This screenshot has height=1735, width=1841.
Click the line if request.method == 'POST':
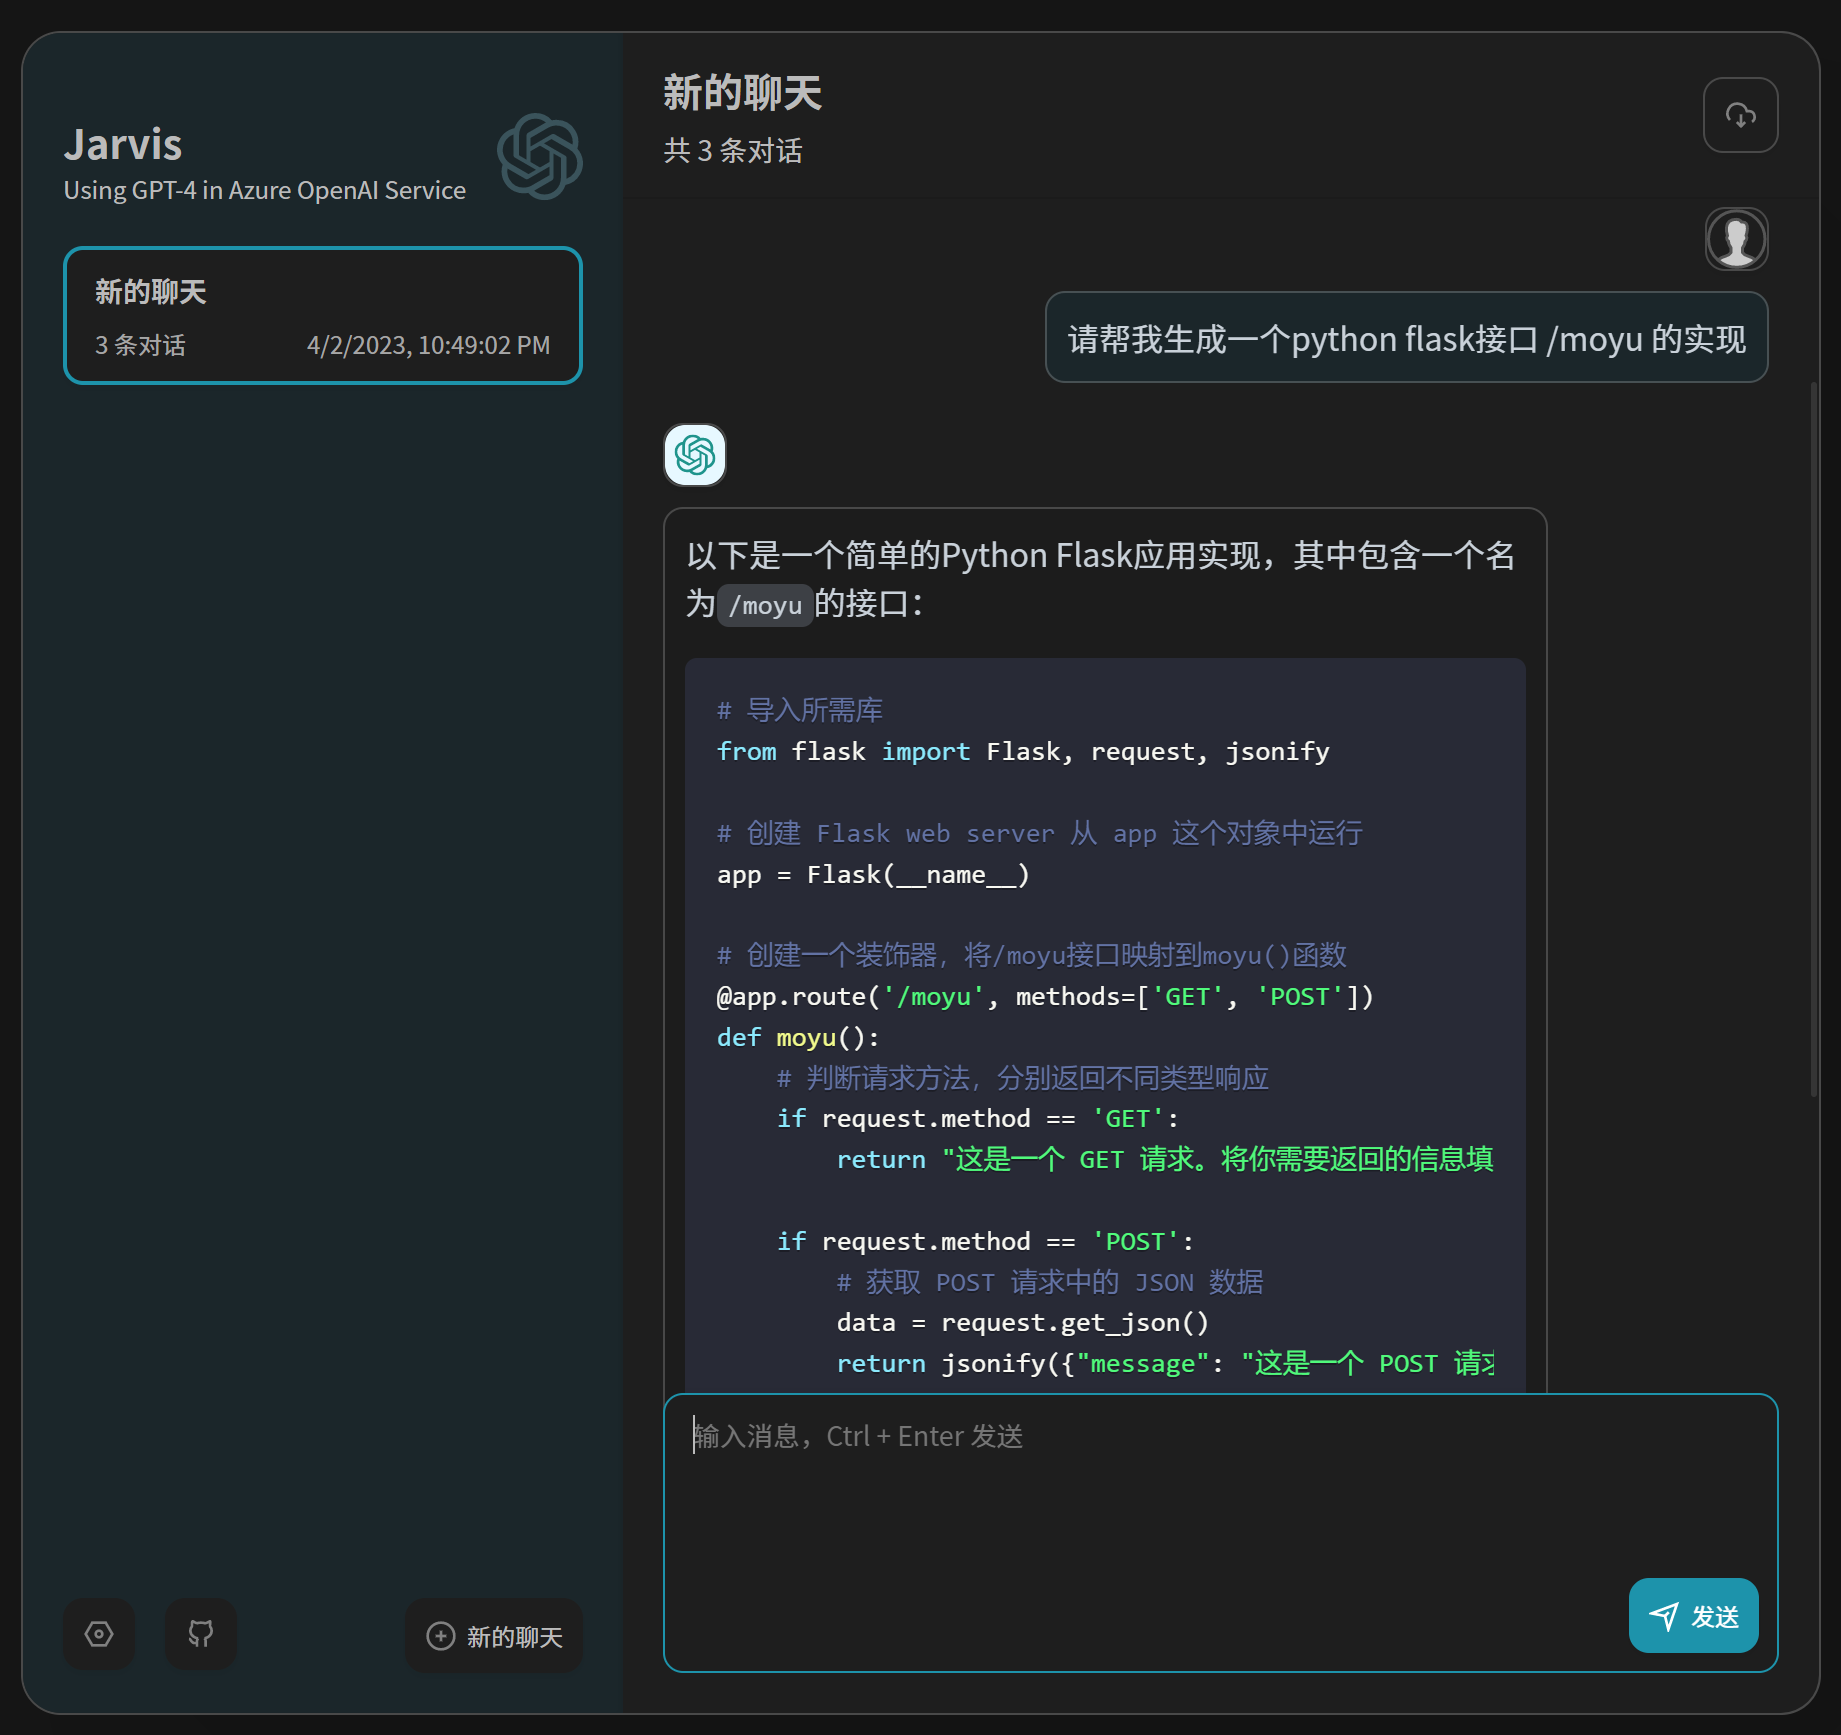click(985, 1242)
